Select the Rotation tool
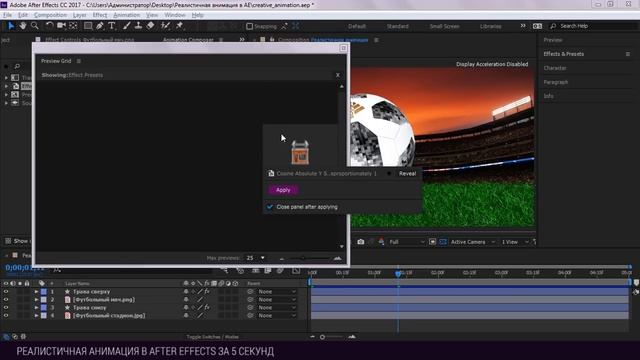 [49, 26]
